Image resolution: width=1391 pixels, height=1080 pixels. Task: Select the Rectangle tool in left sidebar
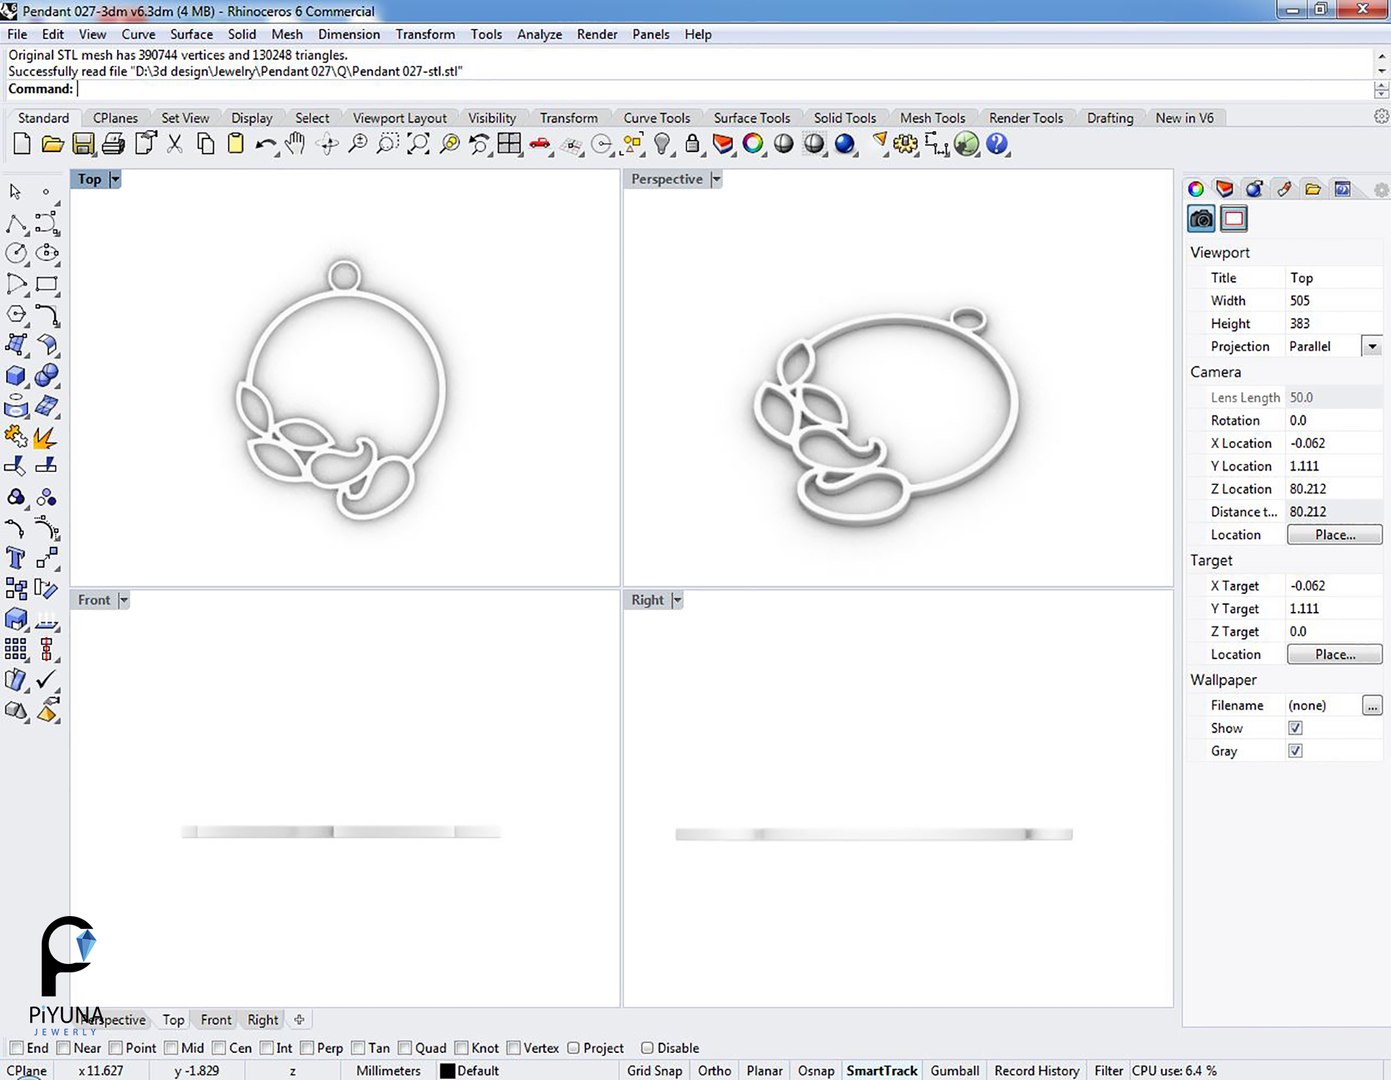click(x=47, y=284)
